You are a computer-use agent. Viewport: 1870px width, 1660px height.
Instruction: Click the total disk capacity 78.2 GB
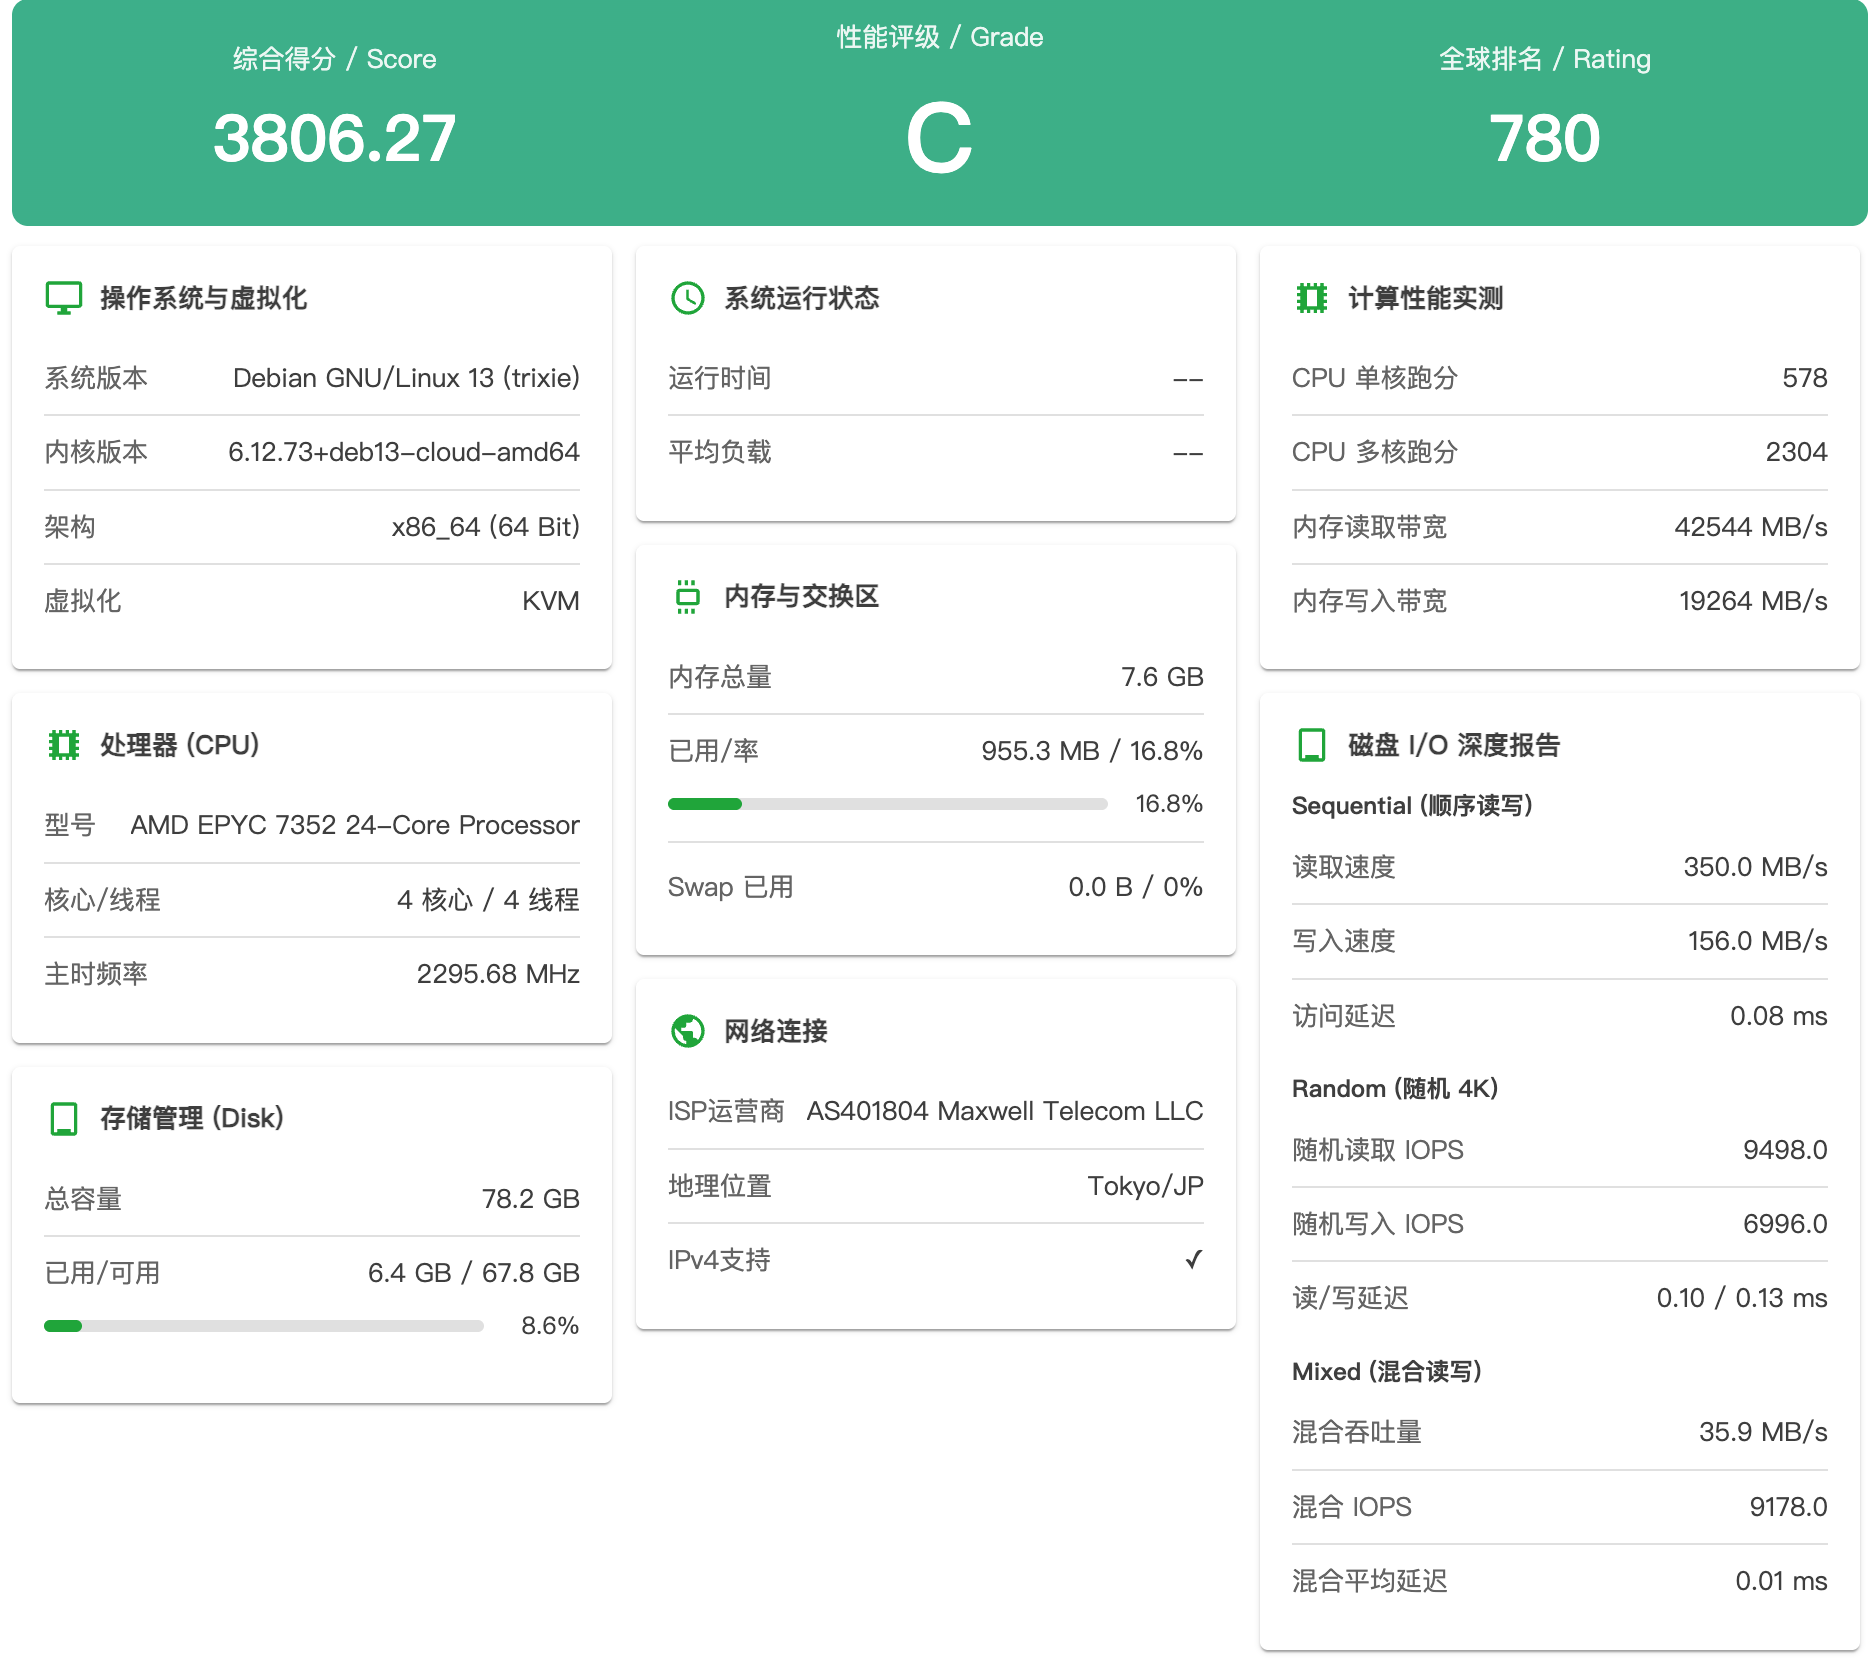click(x=531, y=1199)
